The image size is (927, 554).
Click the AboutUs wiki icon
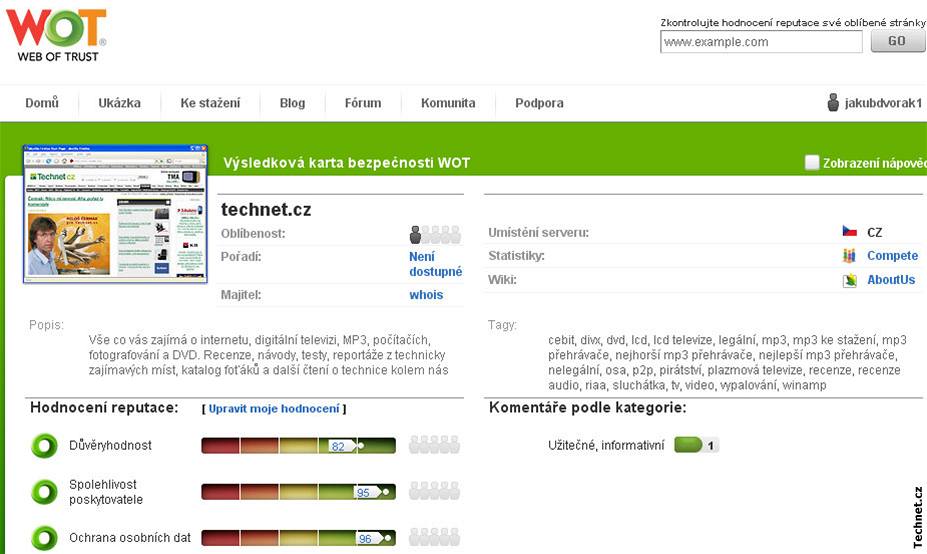tap(849, 280)
